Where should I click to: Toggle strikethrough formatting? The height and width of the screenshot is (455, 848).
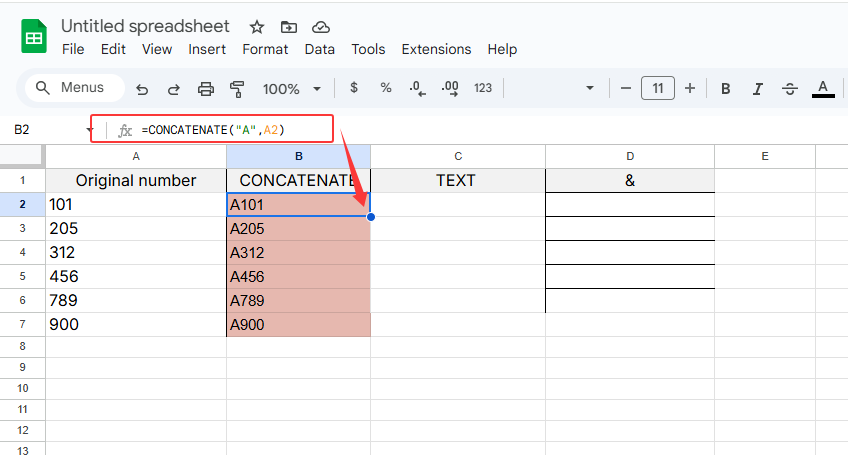[790, 88]
